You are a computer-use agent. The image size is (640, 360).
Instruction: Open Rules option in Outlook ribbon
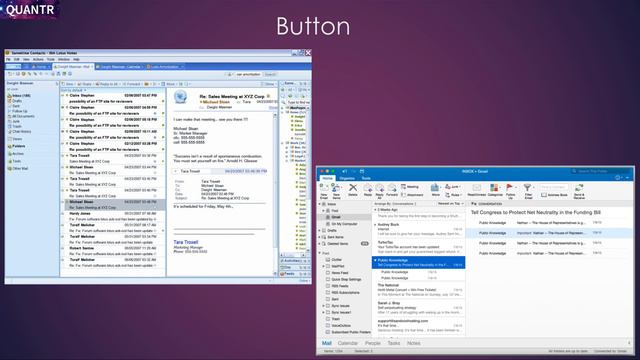tap(454, 195)
